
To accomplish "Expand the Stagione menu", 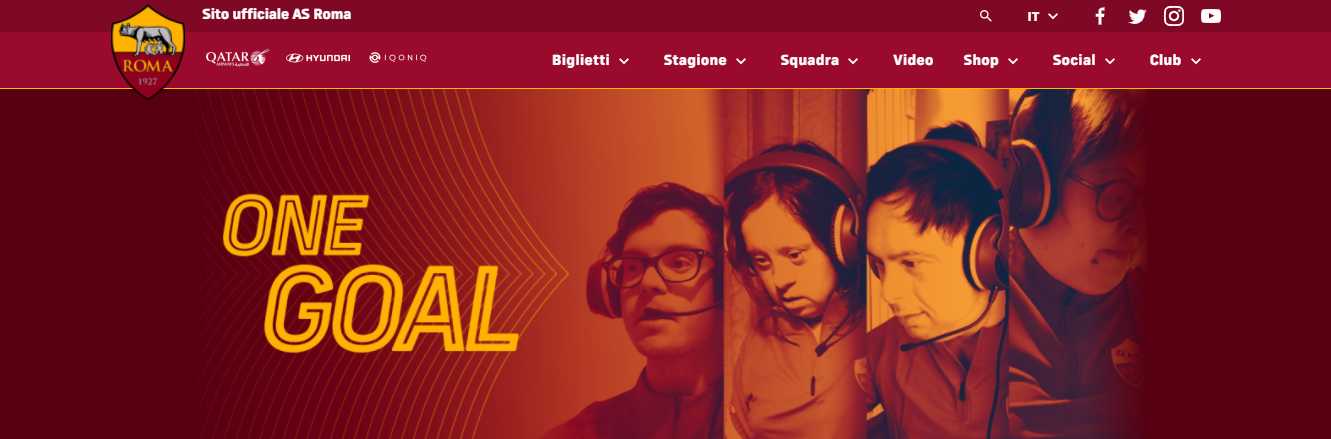I will [705, 60].
